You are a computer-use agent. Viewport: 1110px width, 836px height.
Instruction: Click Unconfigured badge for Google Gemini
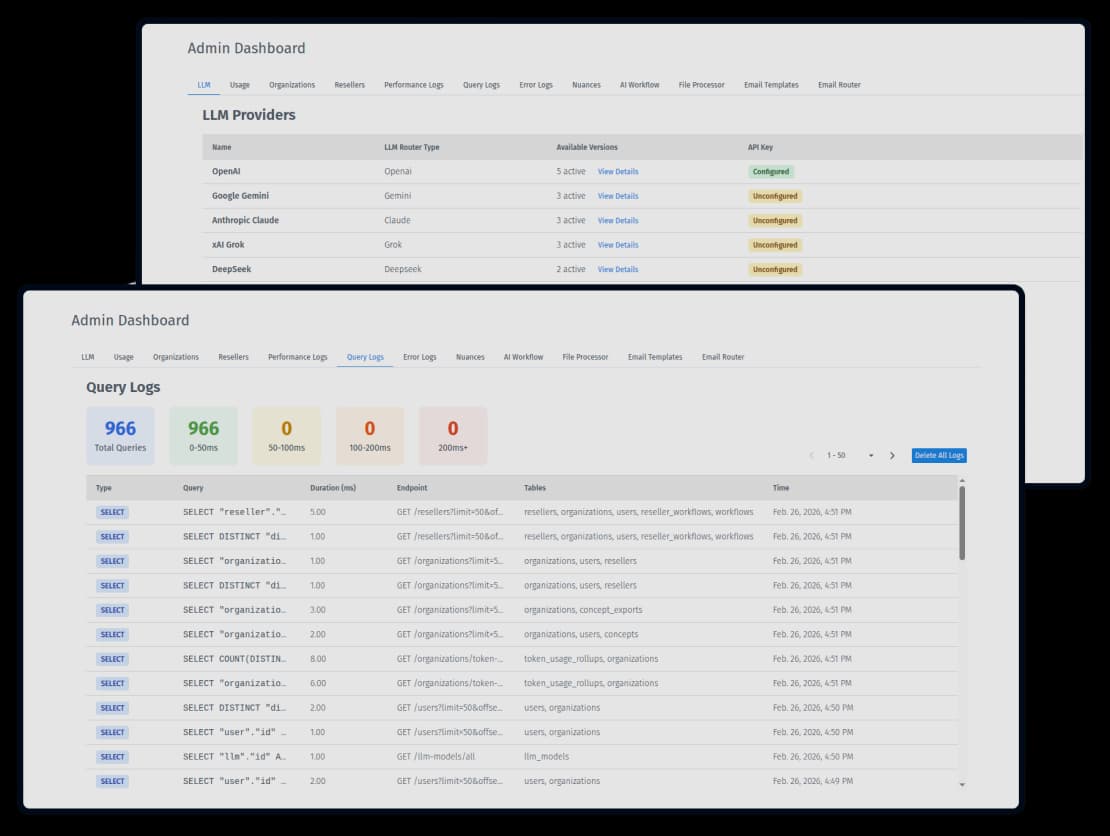775,196
